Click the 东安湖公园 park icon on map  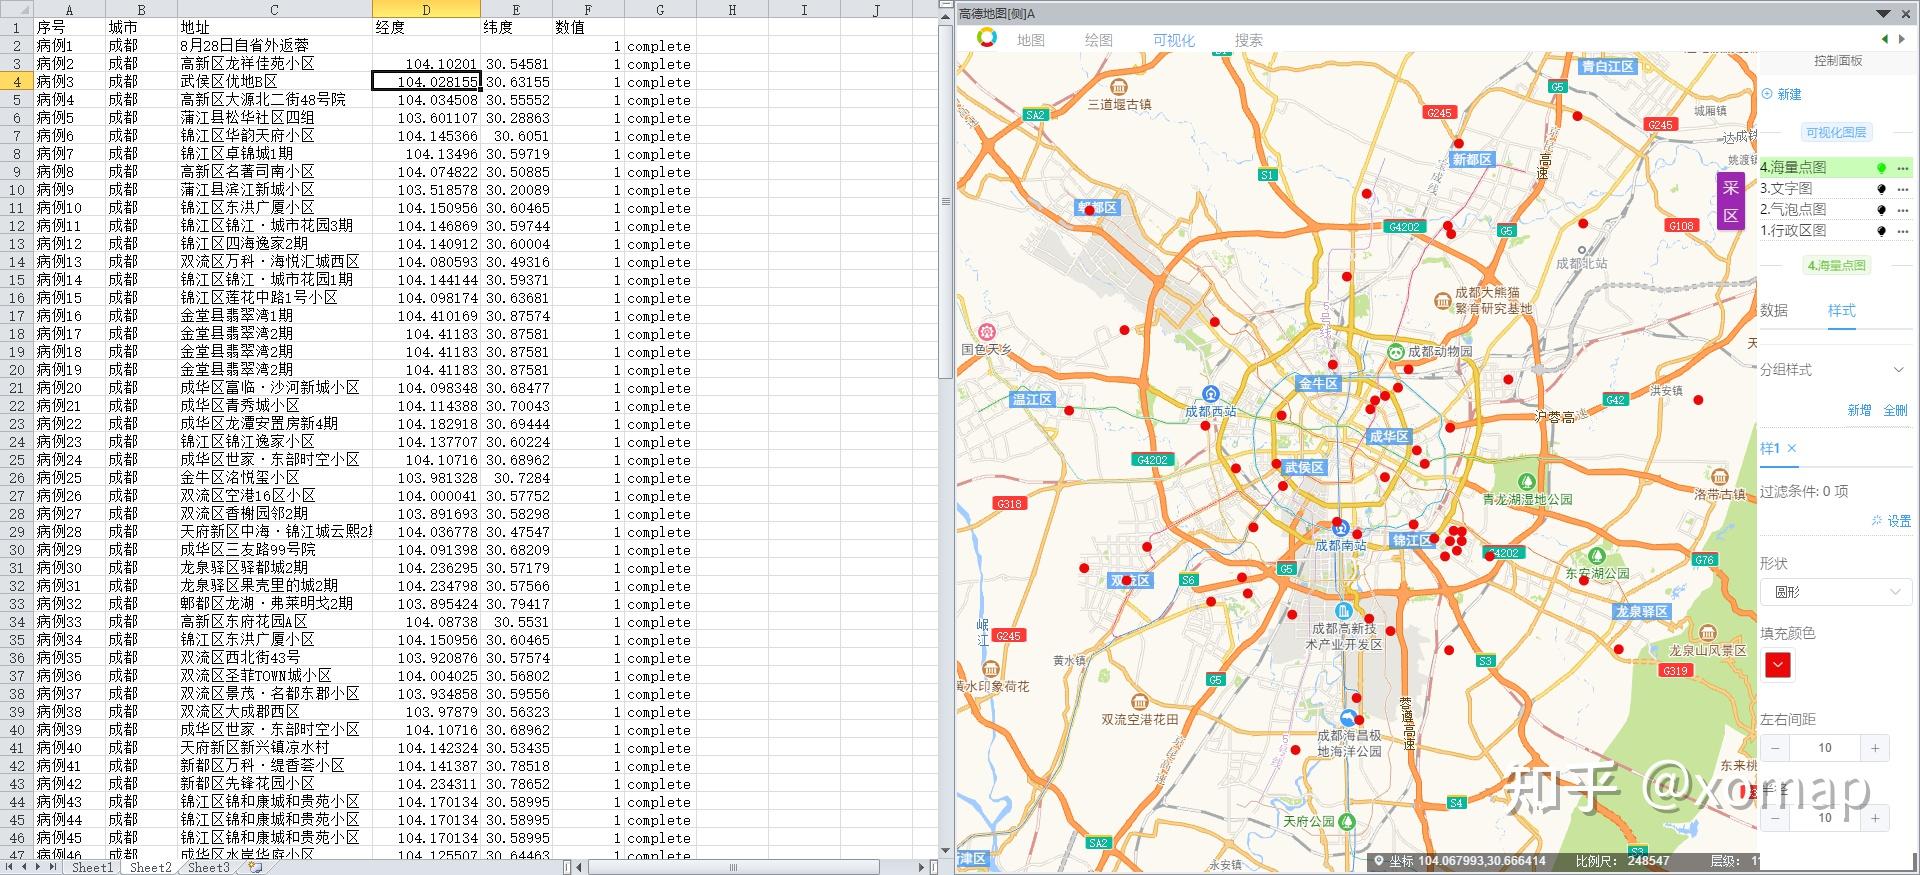tap(1597, 556)
